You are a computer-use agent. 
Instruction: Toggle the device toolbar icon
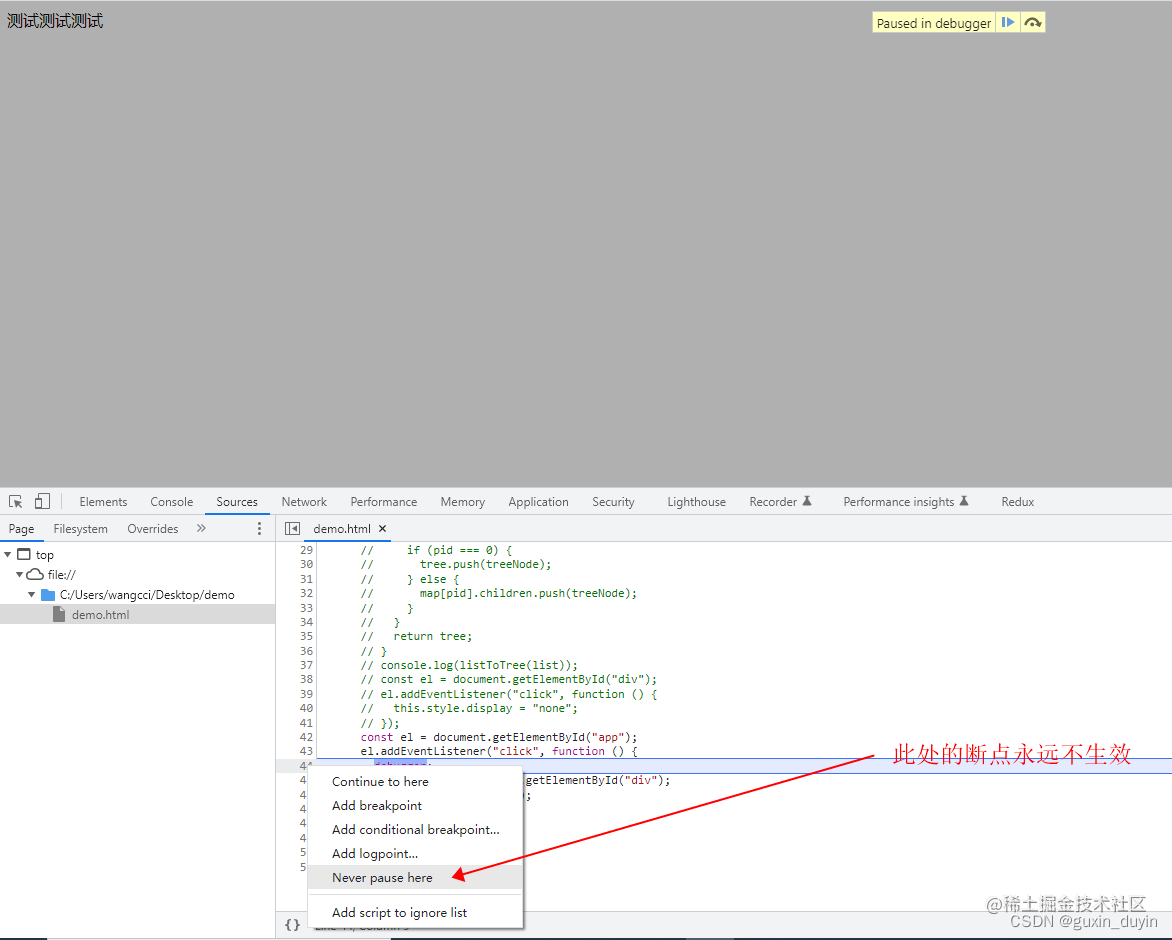42,501
